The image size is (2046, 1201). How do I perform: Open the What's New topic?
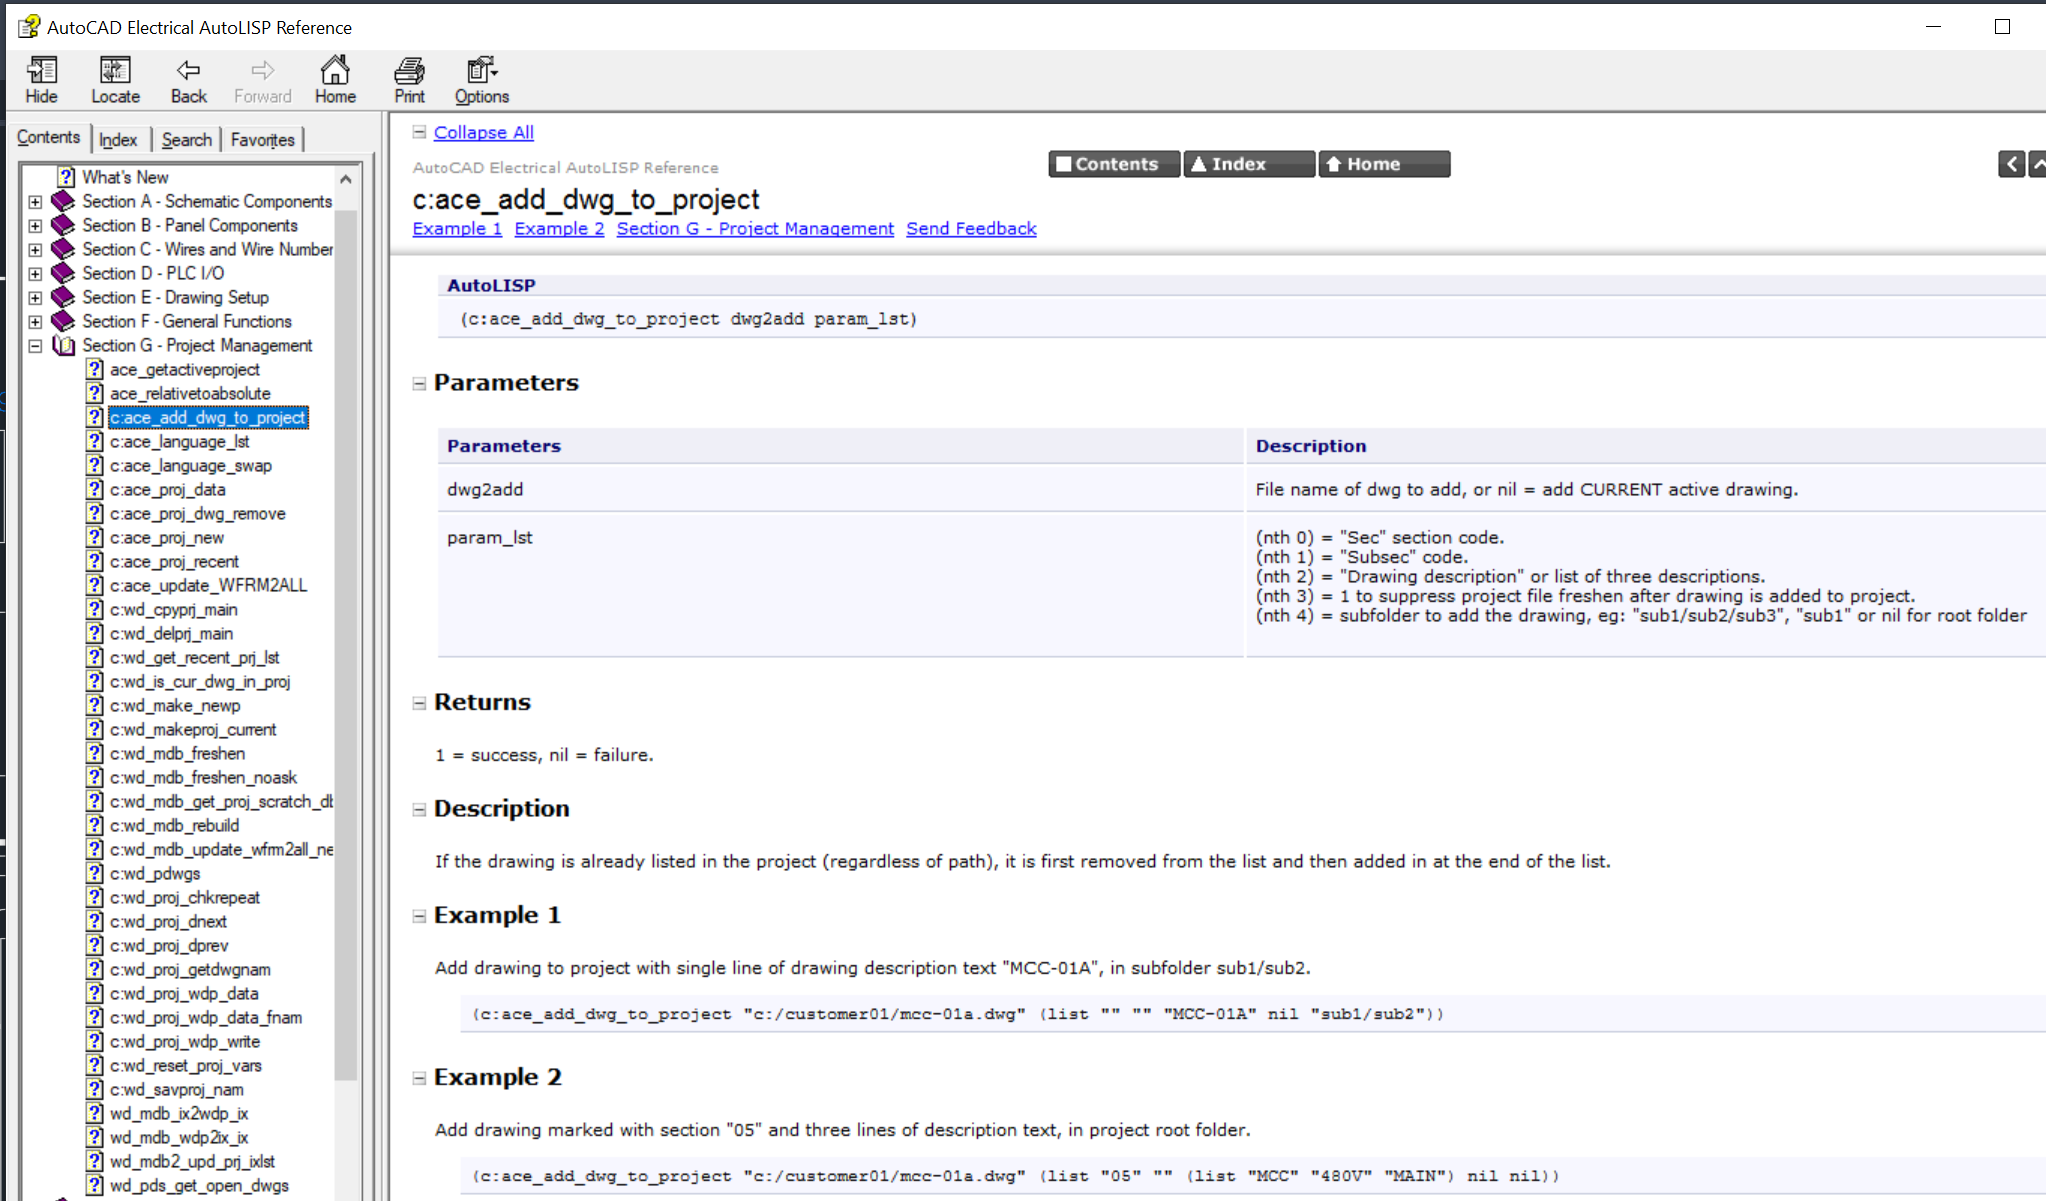(125, 177)
